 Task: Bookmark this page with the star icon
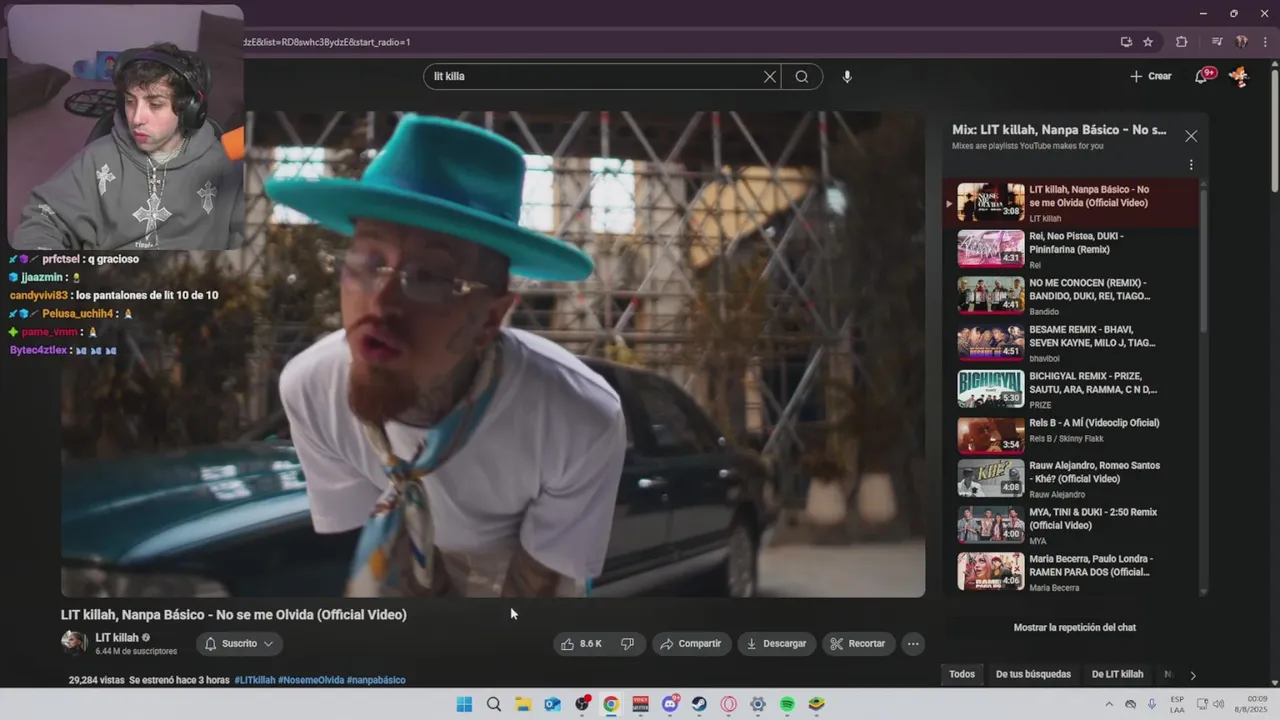point(1148,42)
